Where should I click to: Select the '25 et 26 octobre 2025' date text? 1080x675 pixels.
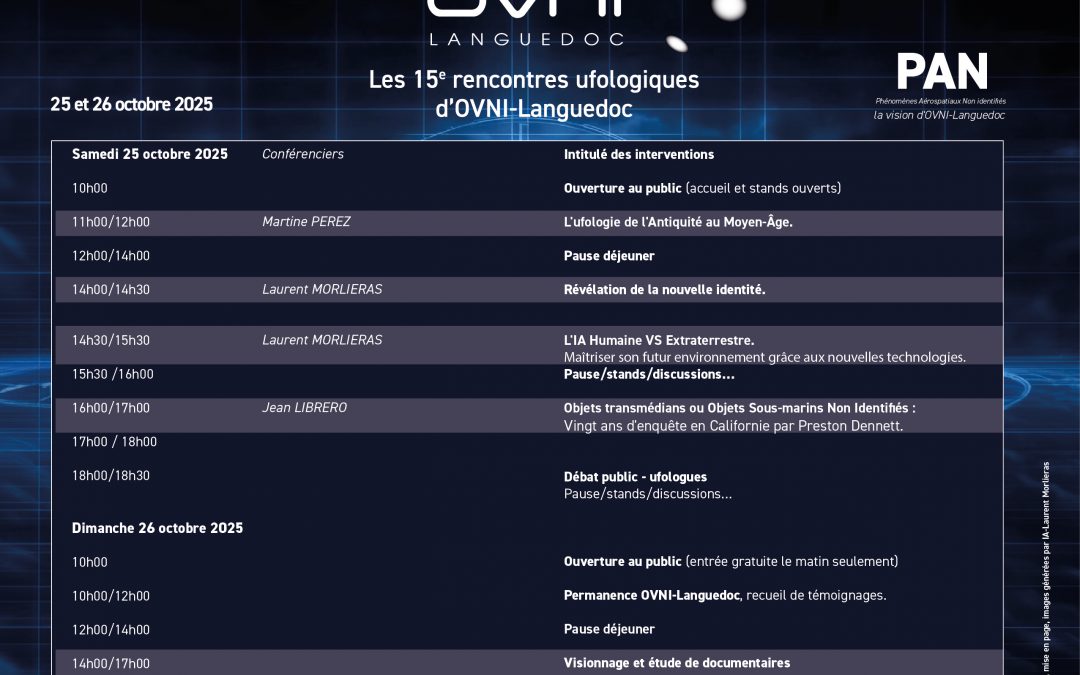click(131, 104)
